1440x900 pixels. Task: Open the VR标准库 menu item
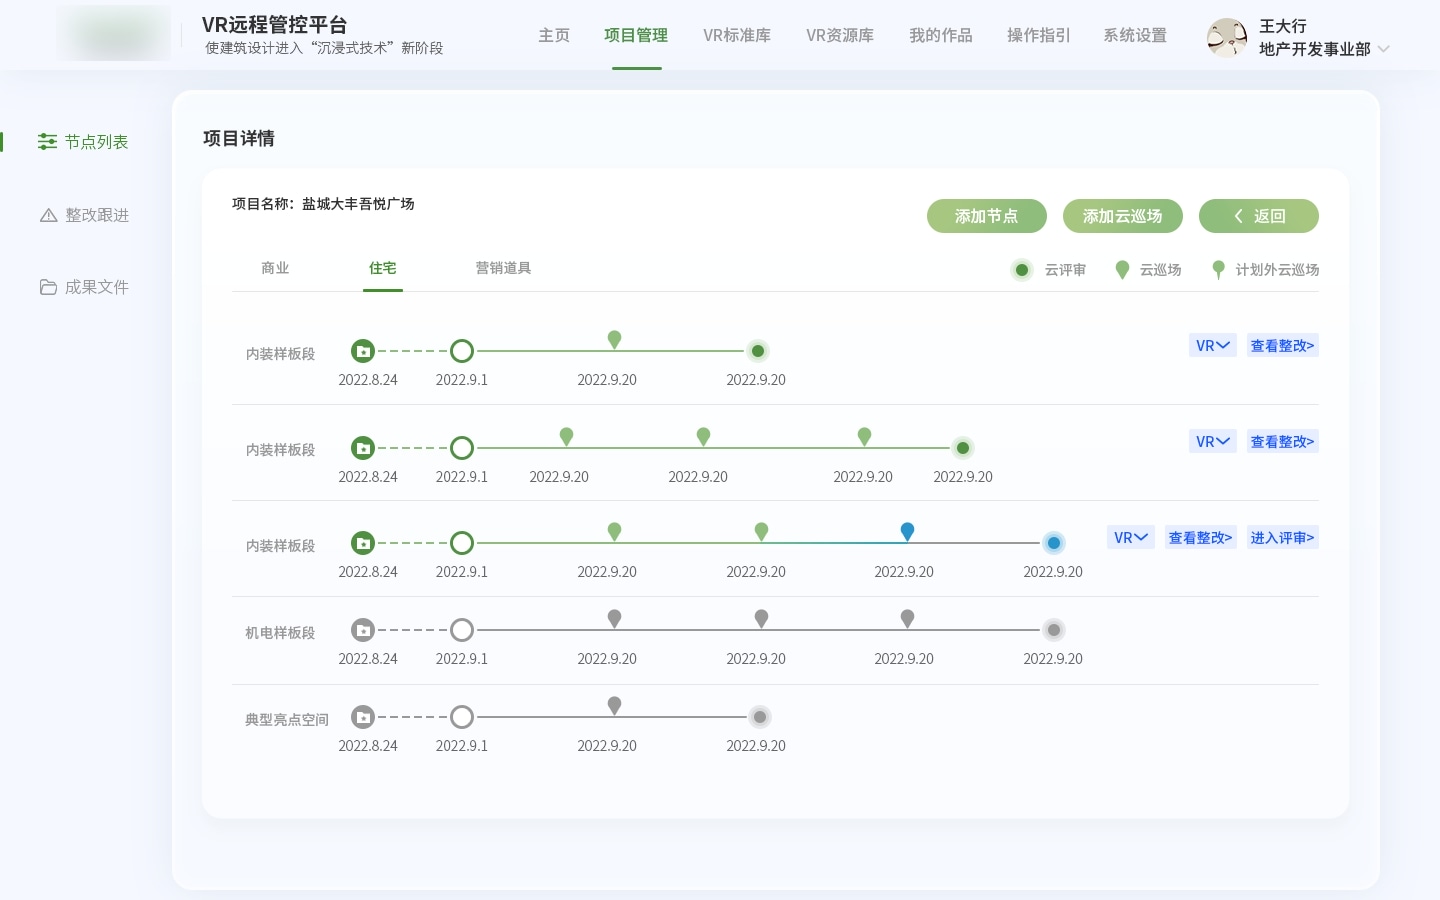click(x=737, y=35)
